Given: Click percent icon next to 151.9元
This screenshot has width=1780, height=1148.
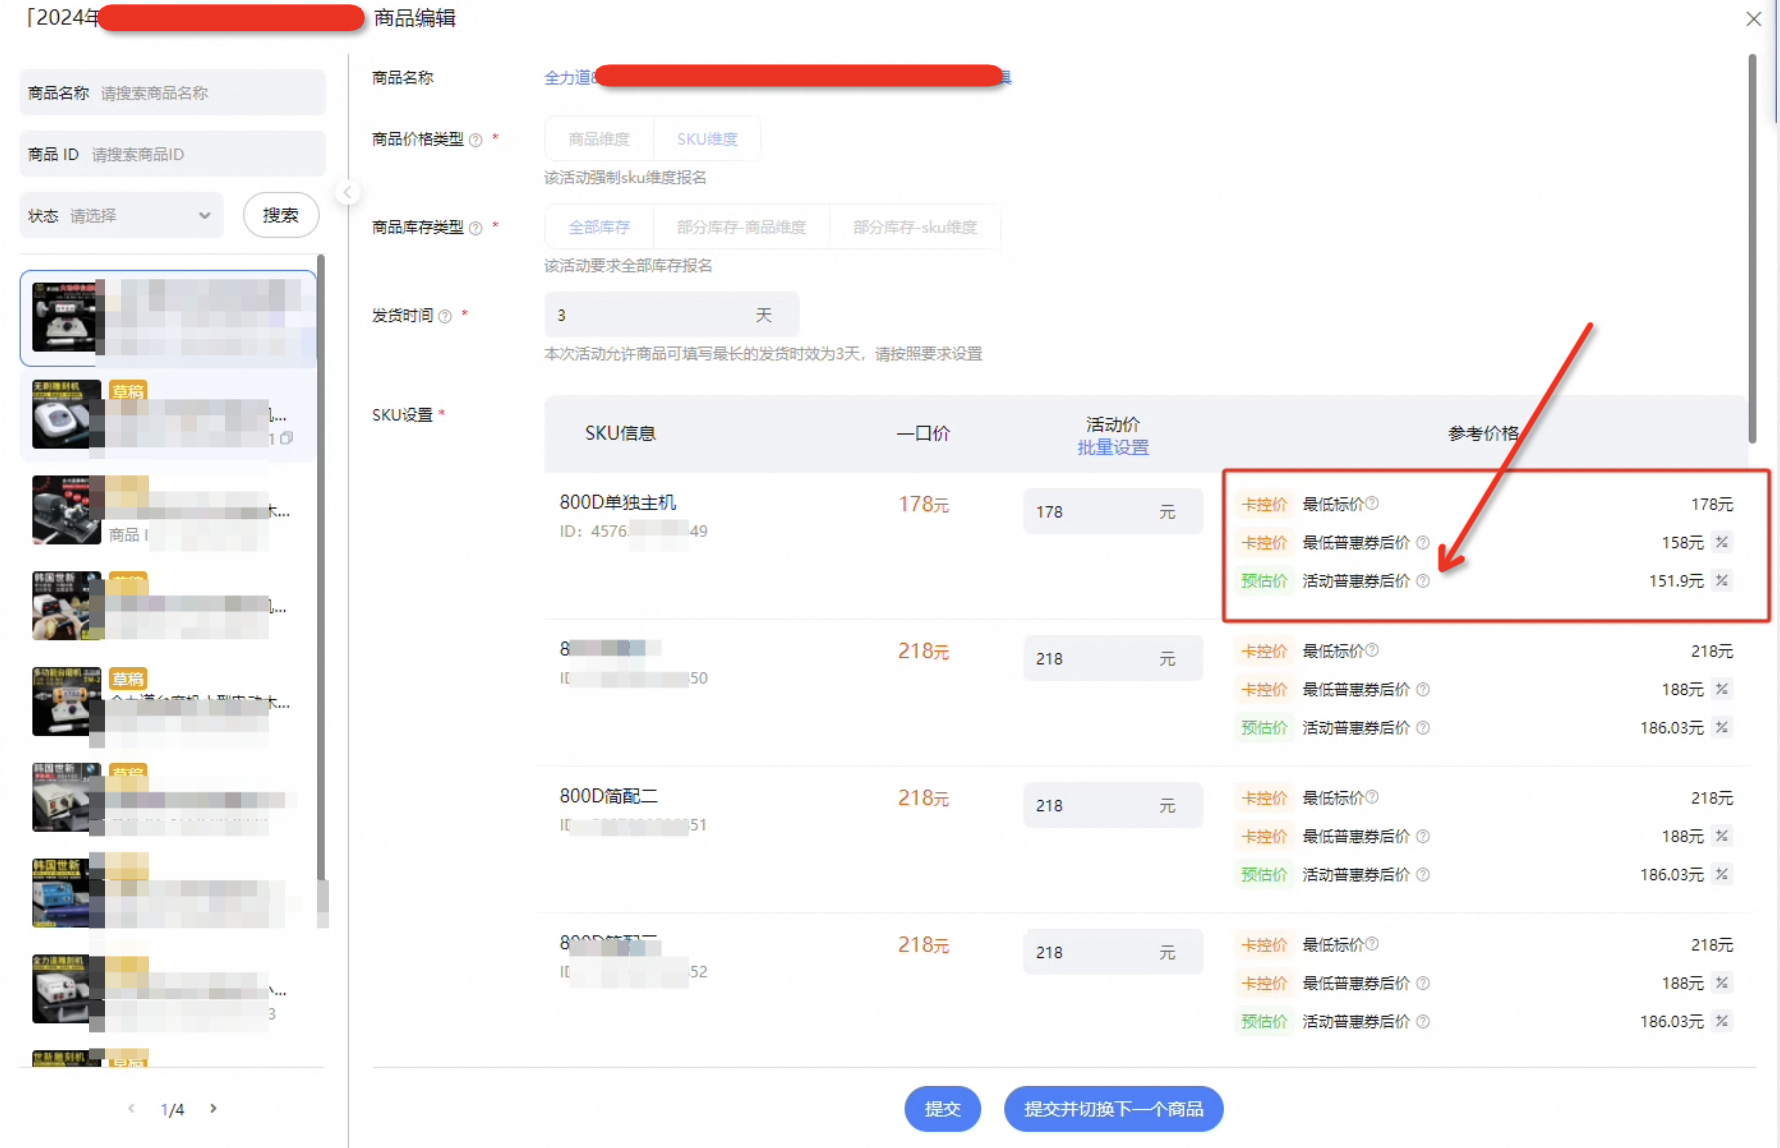Looking at the screenshot, I should [x=1721, y=580].
